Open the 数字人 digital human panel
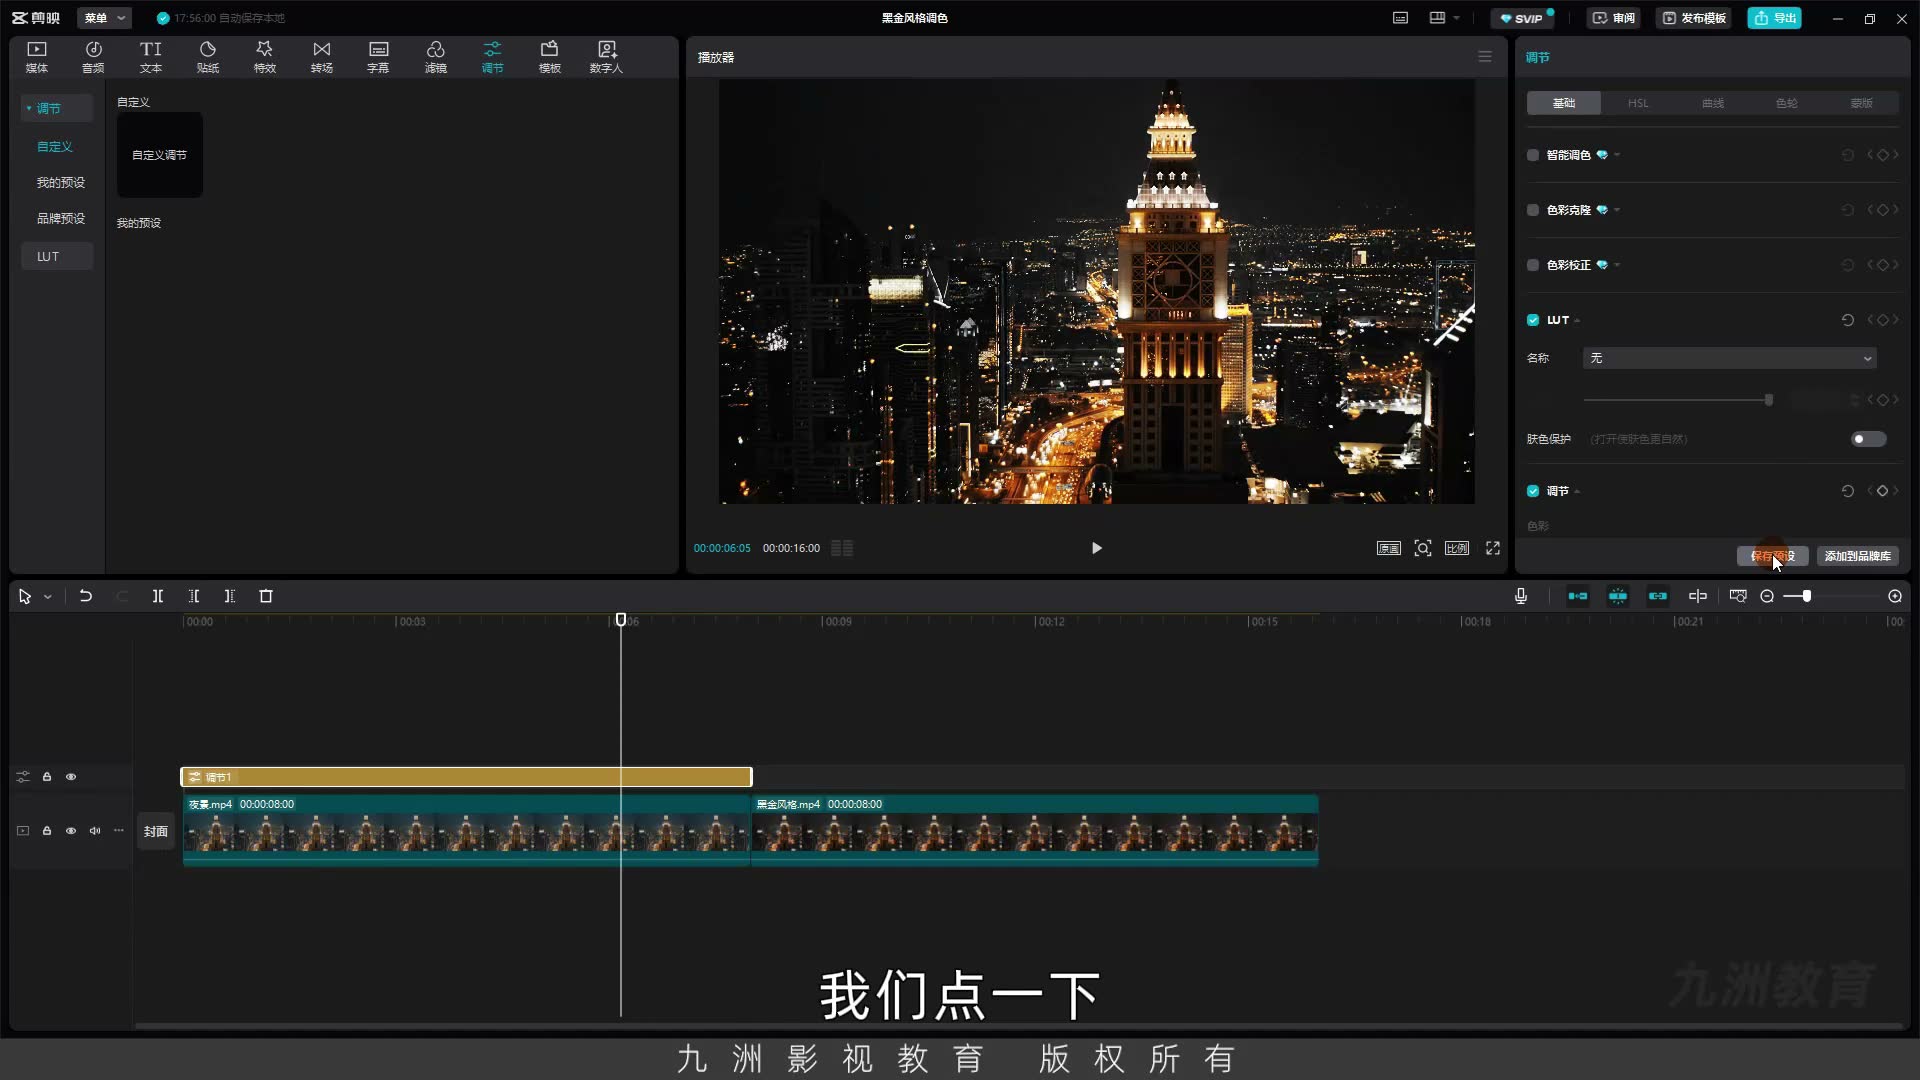This screenshot has height=1080, width=1920. [606, 57]
